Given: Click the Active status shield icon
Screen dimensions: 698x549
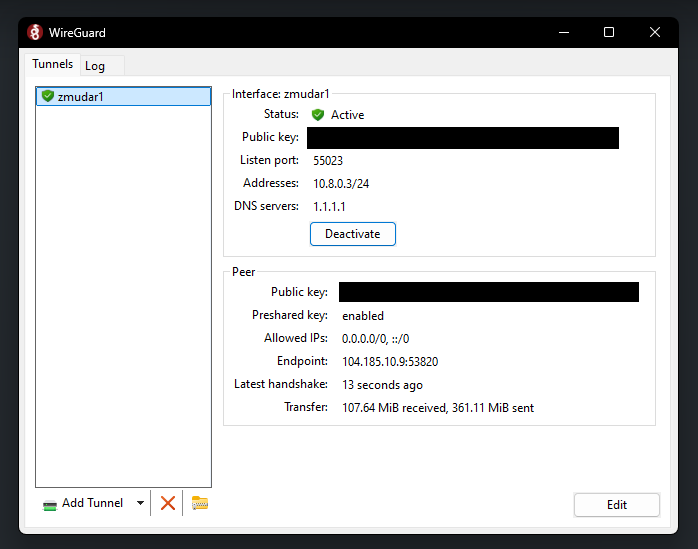Looking at the screenshot, I should (x=318, y=115).
